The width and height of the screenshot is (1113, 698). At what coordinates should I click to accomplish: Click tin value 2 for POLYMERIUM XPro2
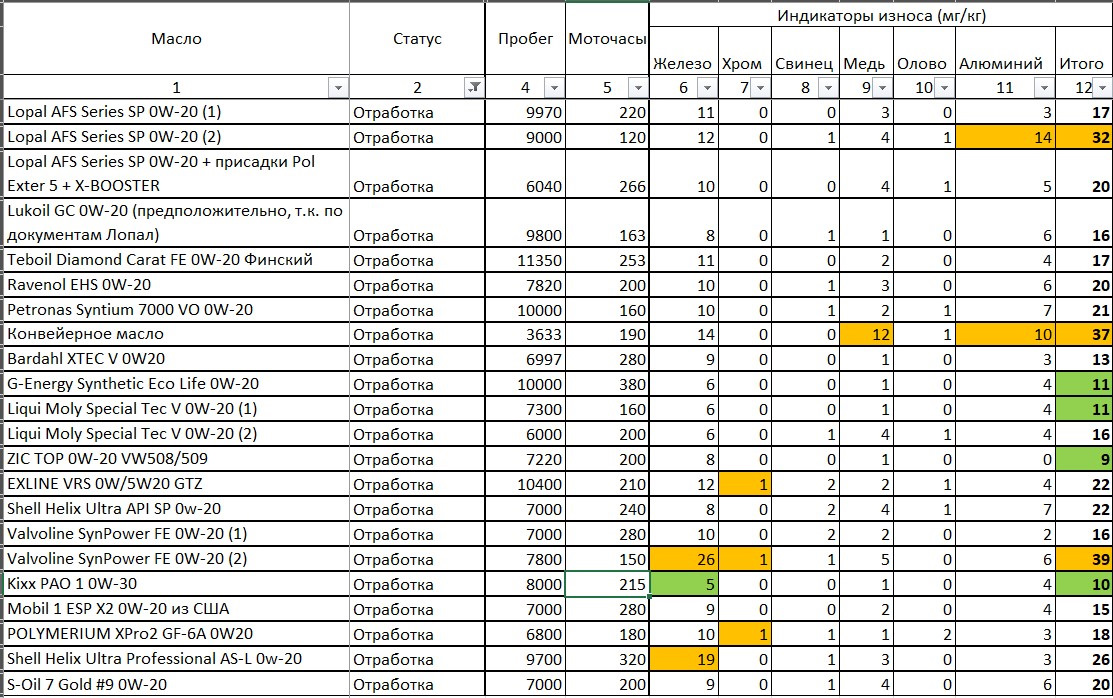(924, 633)
